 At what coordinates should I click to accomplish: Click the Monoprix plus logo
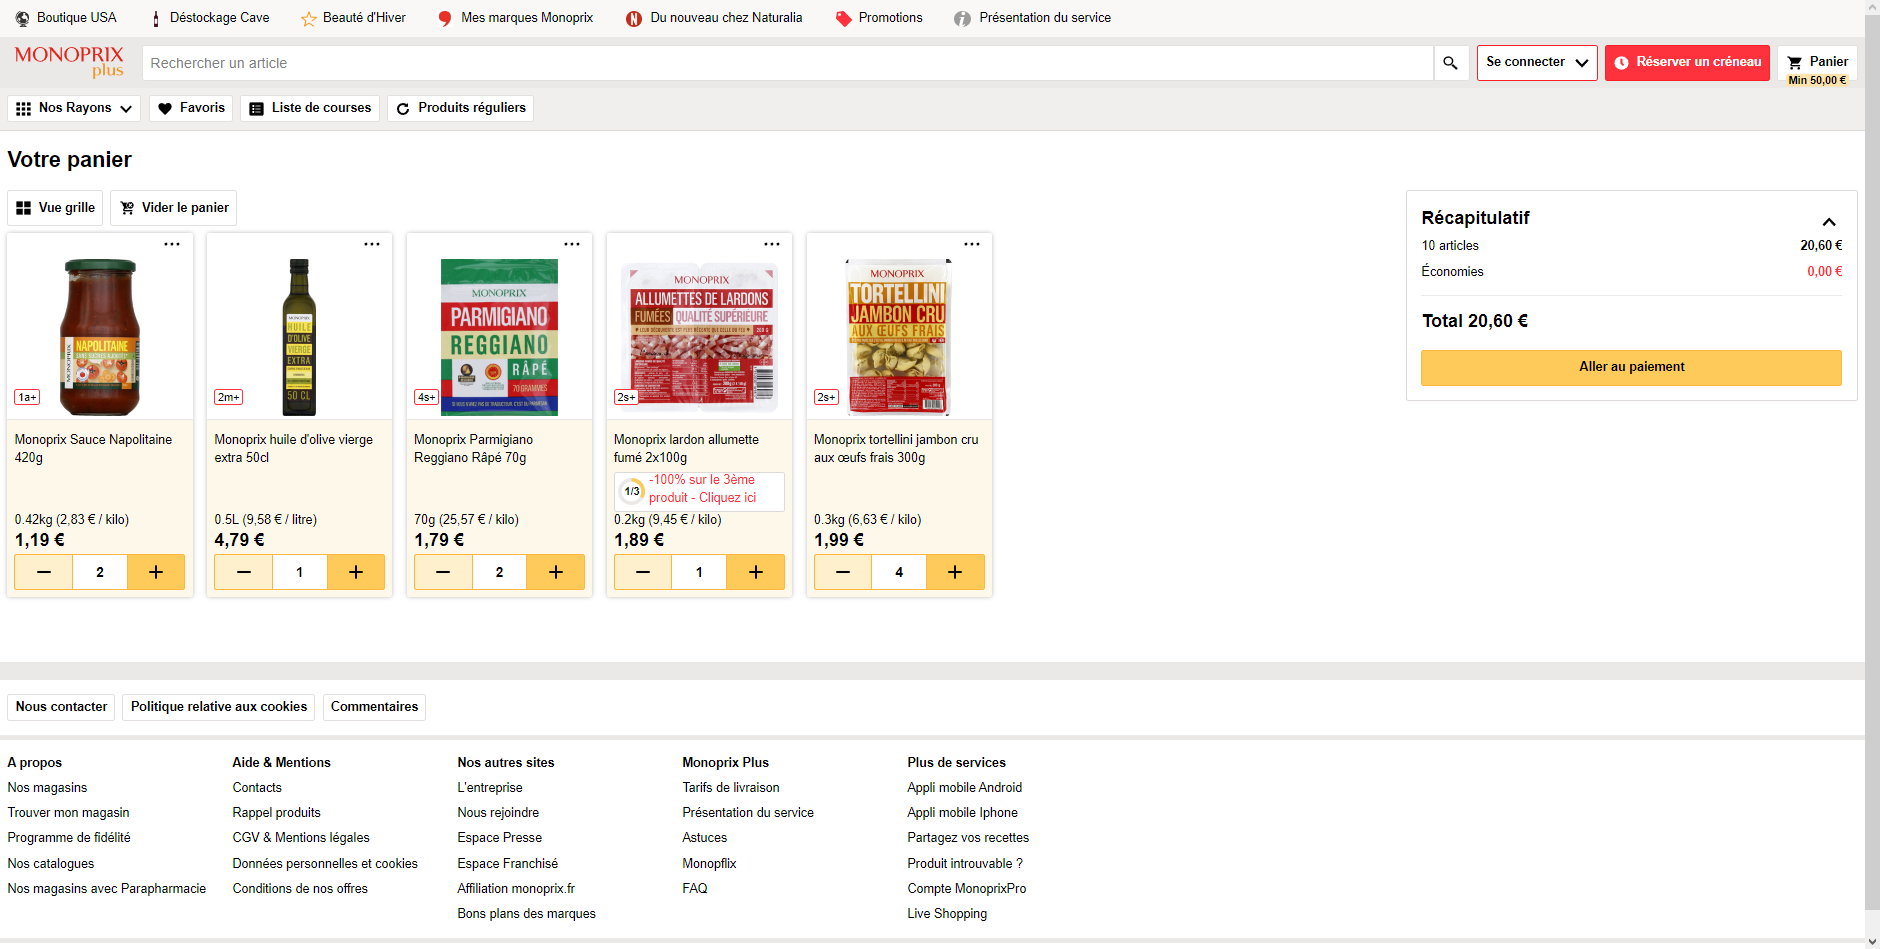coord(69,61)
